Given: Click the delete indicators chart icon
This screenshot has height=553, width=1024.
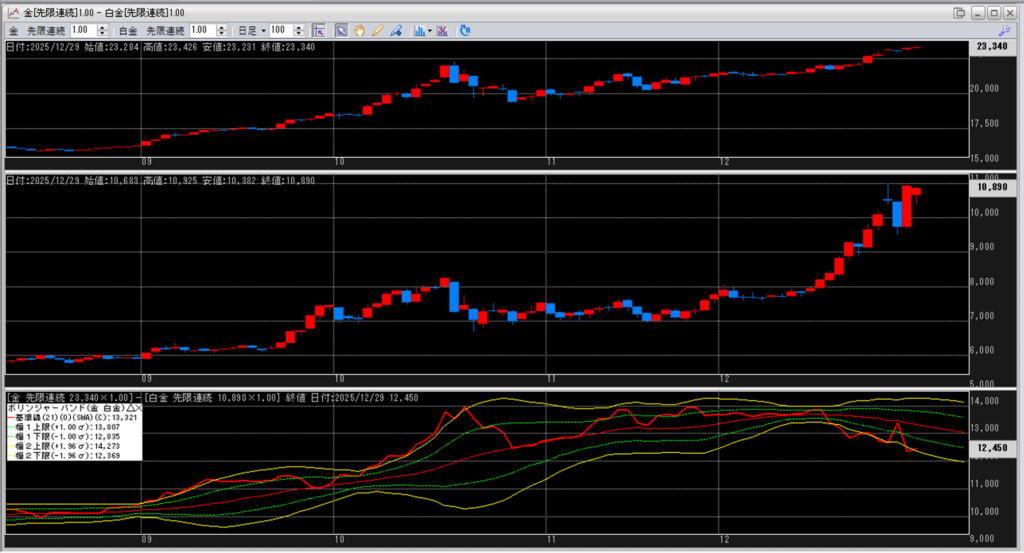Looking at the screenshot, I should (x=443, y=31).
